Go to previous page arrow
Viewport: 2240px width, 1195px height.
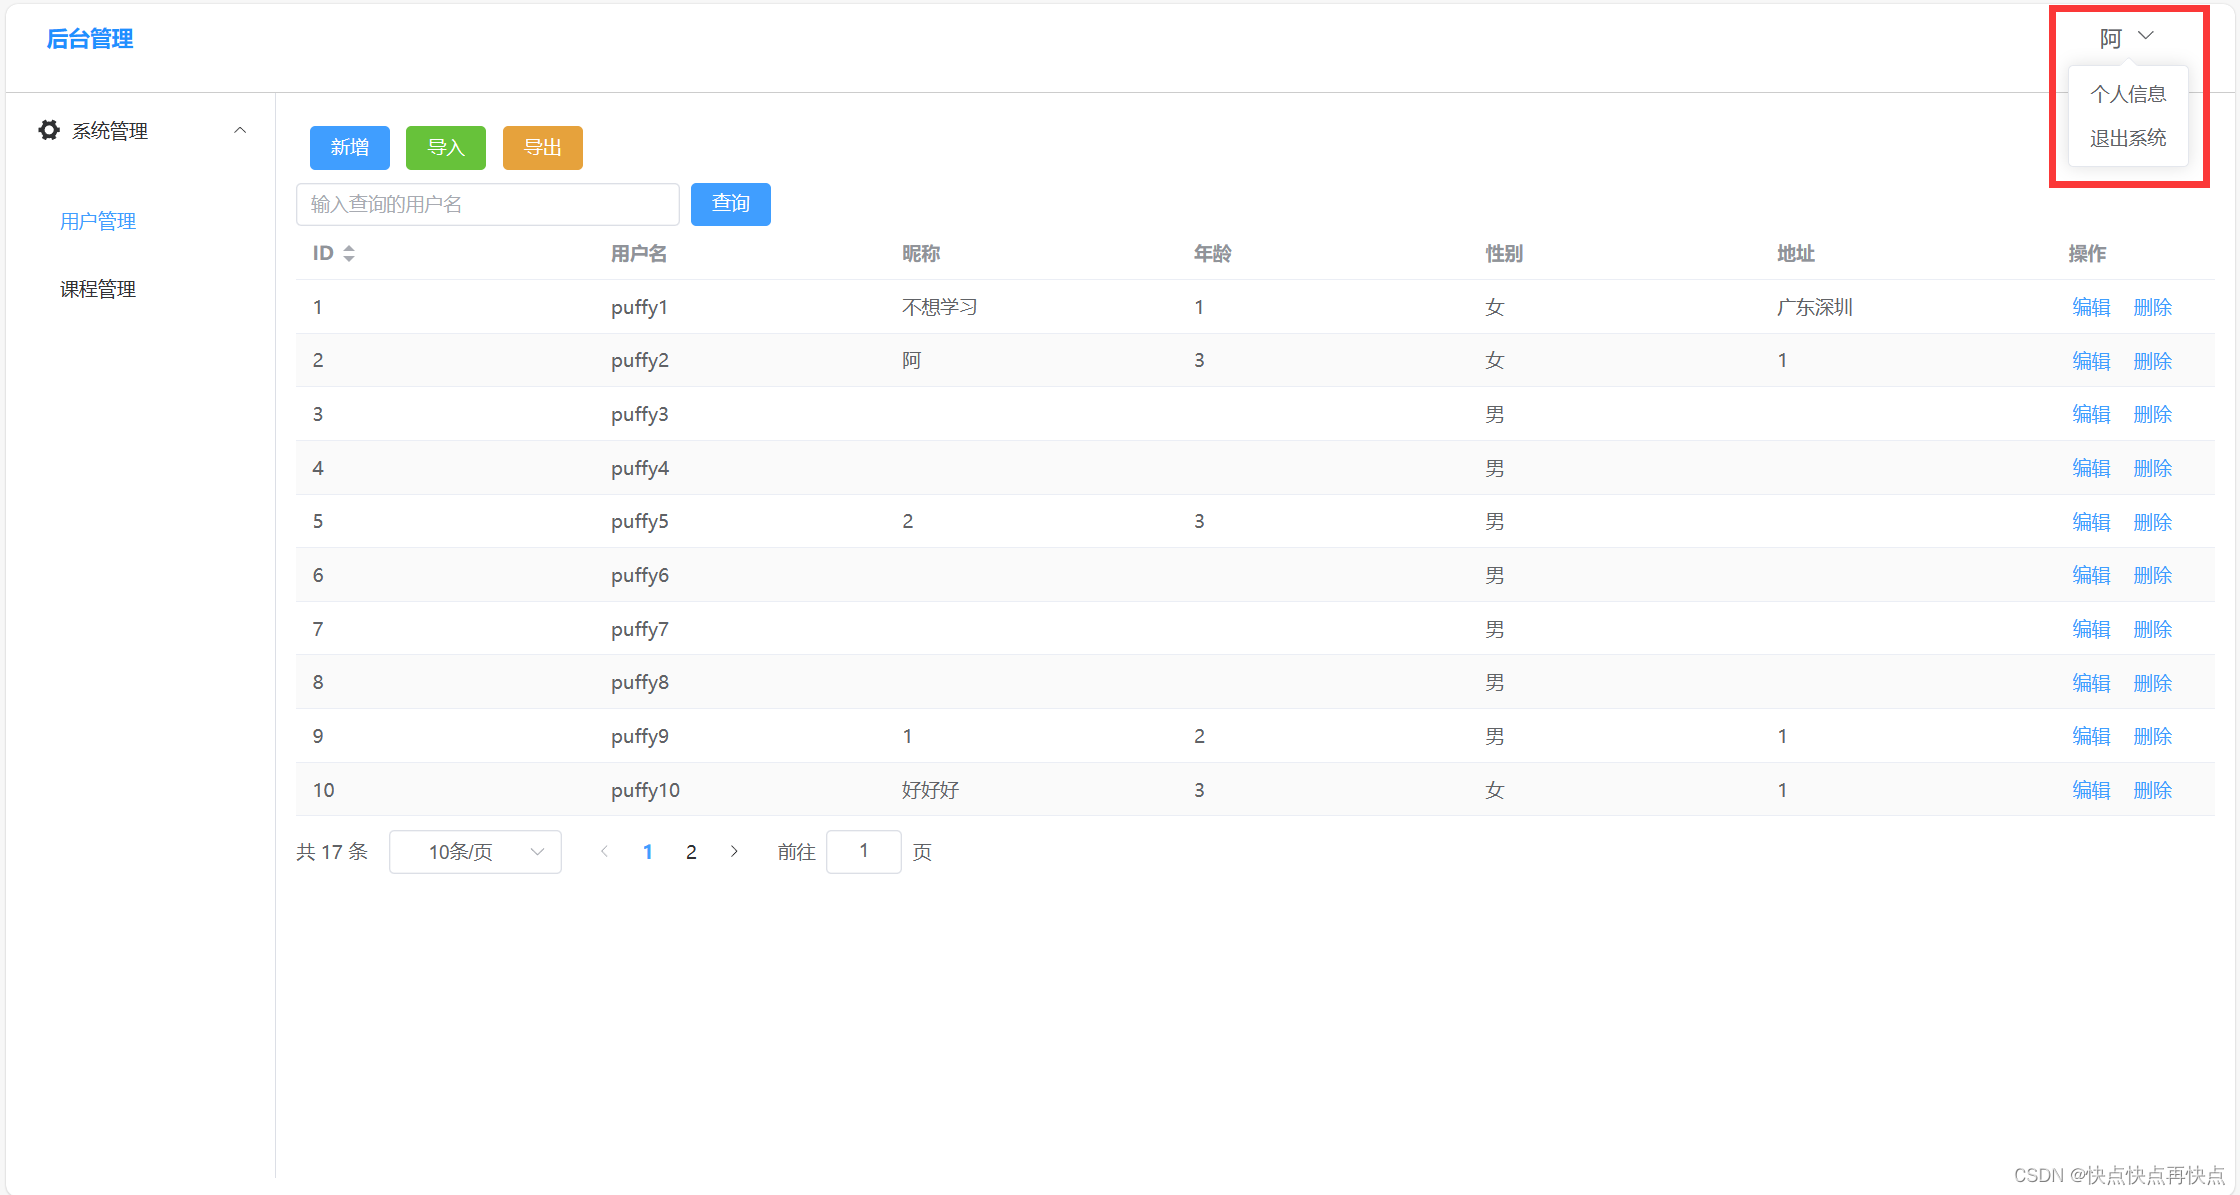[x=604, y=852]
